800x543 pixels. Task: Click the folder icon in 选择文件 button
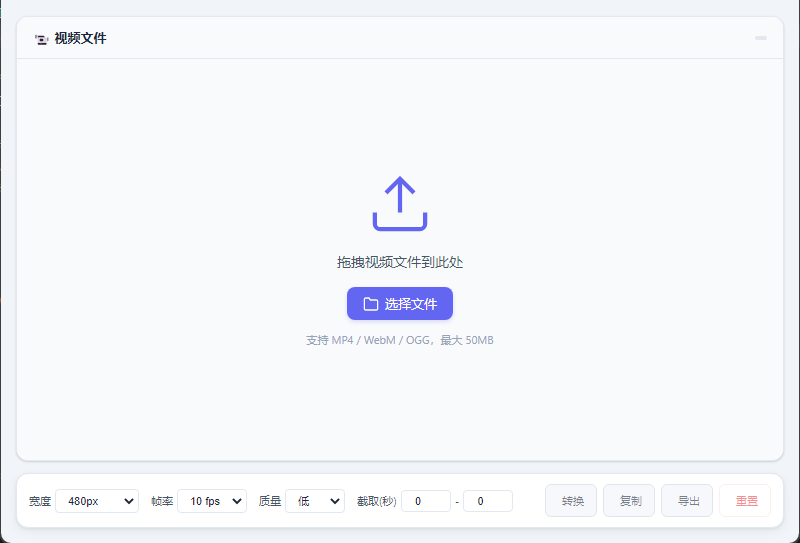370,304
